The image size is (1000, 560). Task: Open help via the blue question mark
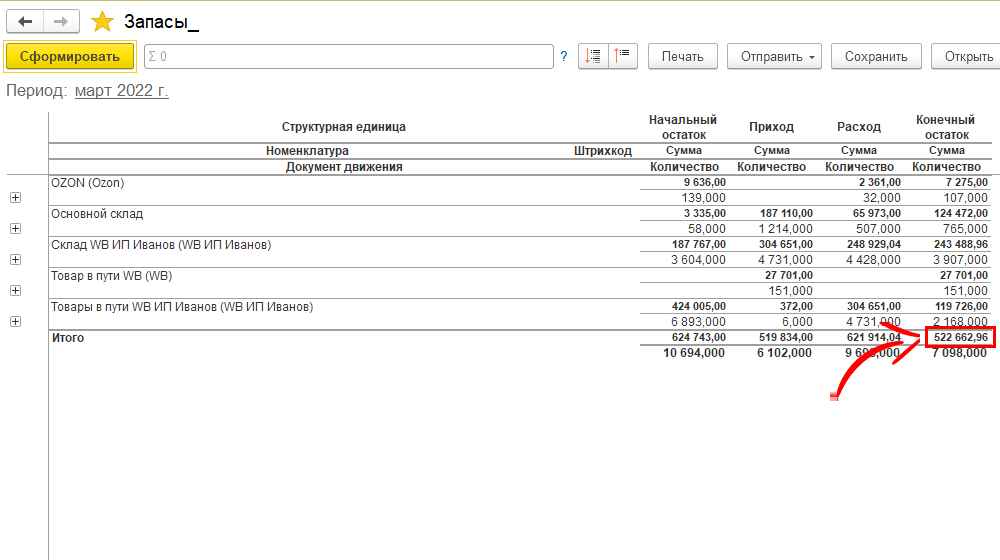click(x=564, y=57)
